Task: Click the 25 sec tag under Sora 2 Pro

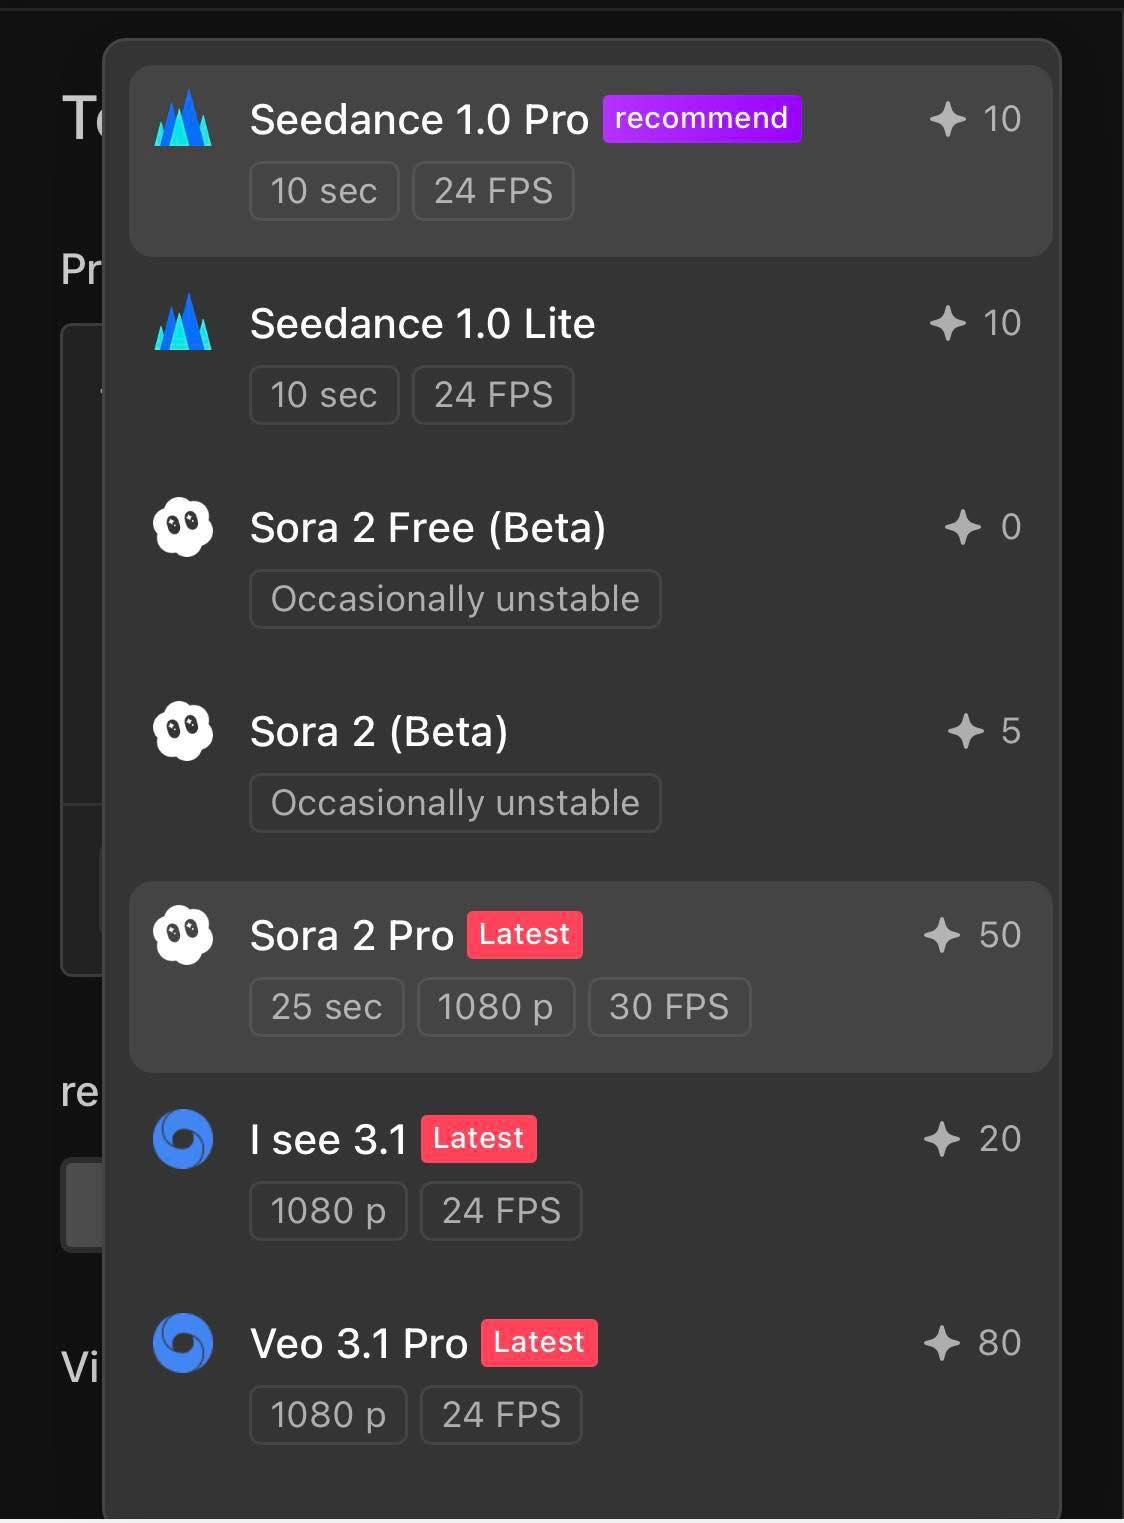Action: (x=327, y=1006)
